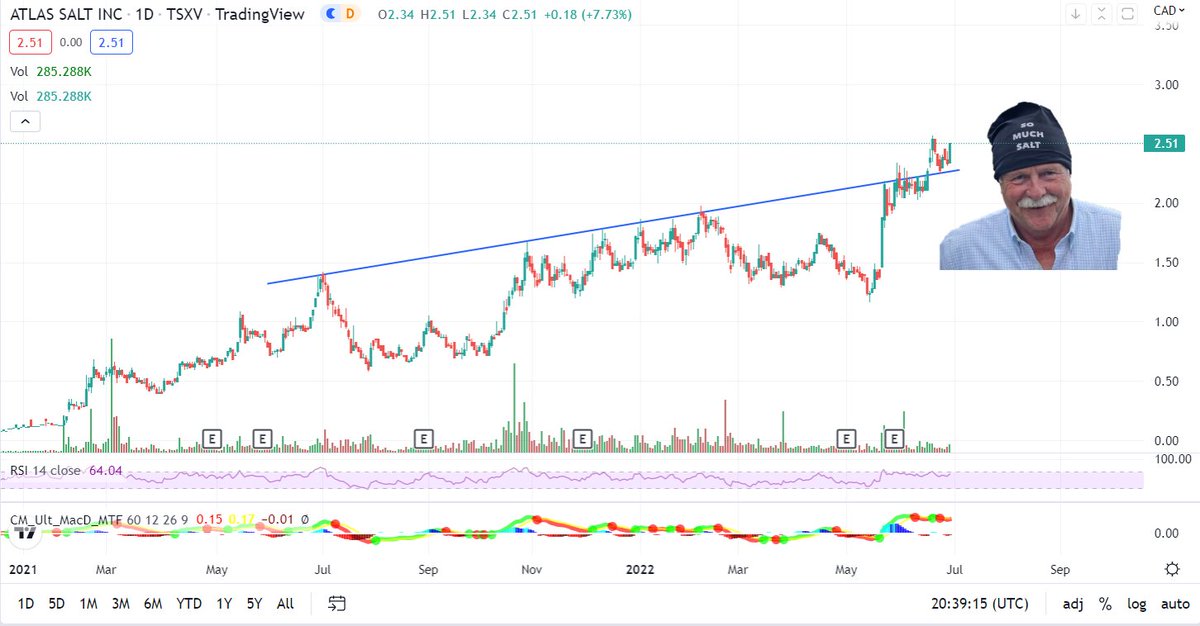The image size is (1200, 626).
Task: Click the E earnings marker above Sep 2021
Action: click(423, 437)
